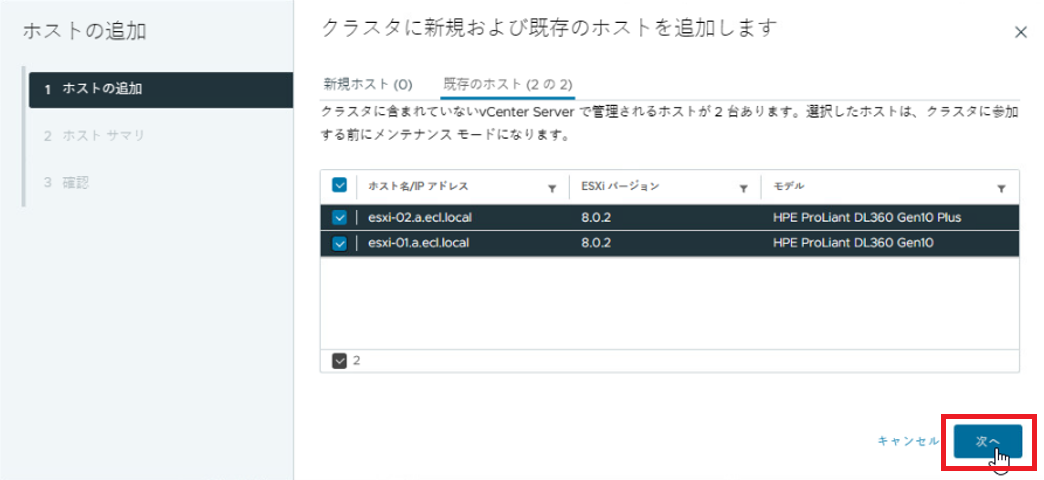Image resolution: width=1044 pixels, height=480 pixels.
Task: Sort by the ホスト名/IP アドレス header
Action: [x=418, y=186]
